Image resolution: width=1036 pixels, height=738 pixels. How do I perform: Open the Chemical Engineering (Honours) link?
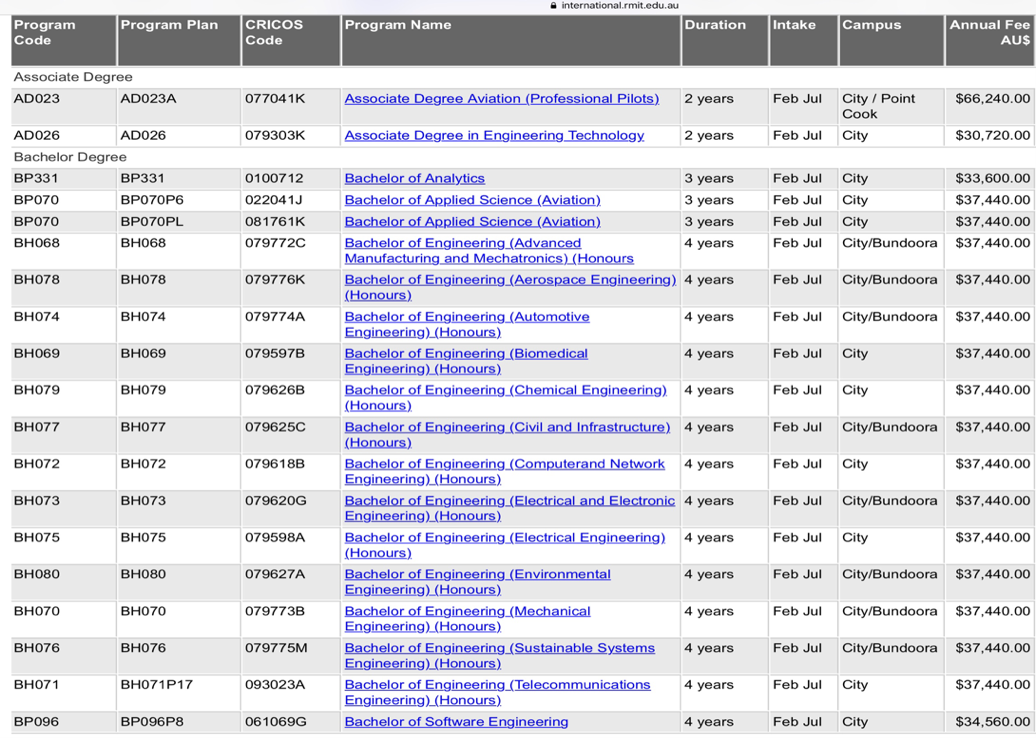click(505, 391)
